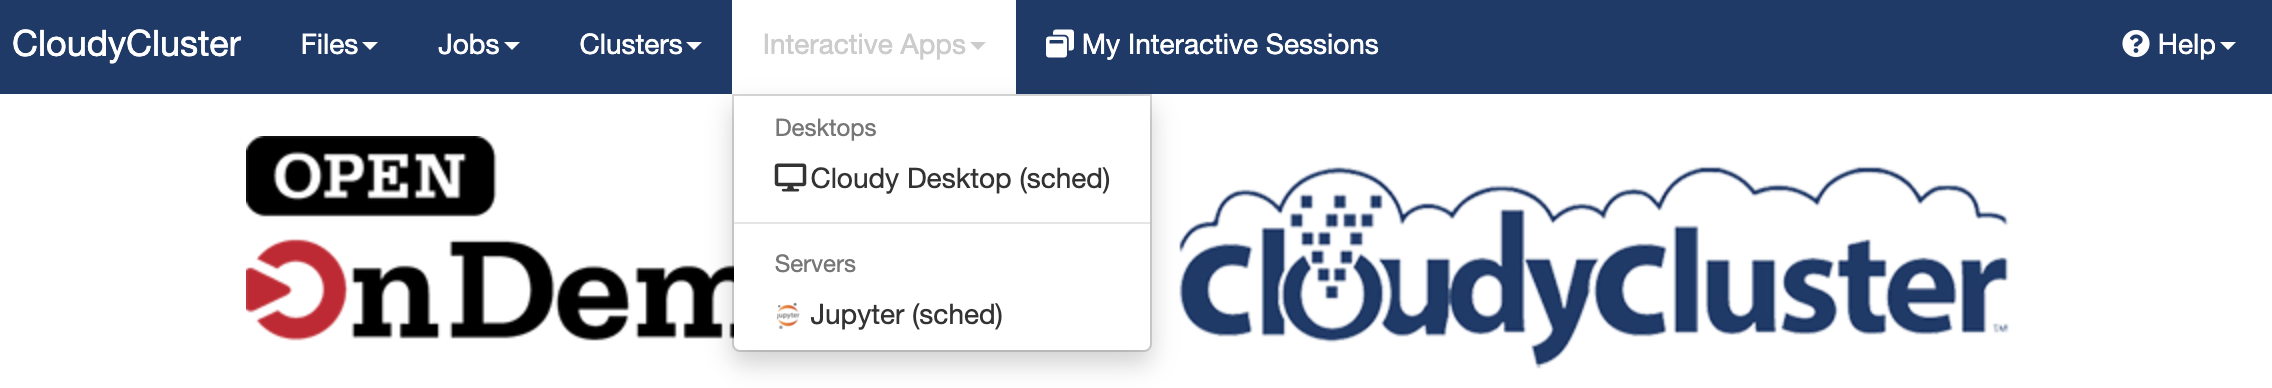
Task: Open the Help menu
Action: coord(2178,45)
